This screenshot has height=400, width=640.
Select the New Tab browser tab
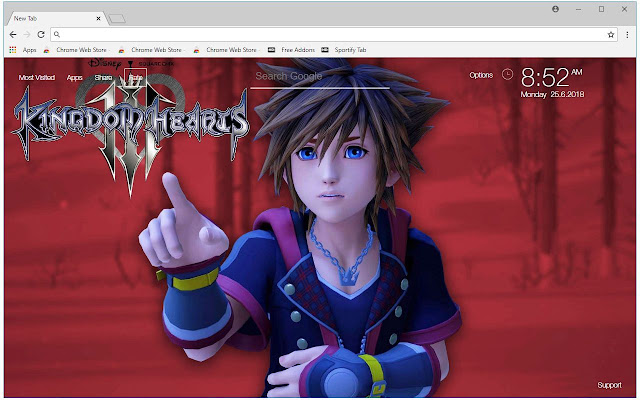click(56, 18)
